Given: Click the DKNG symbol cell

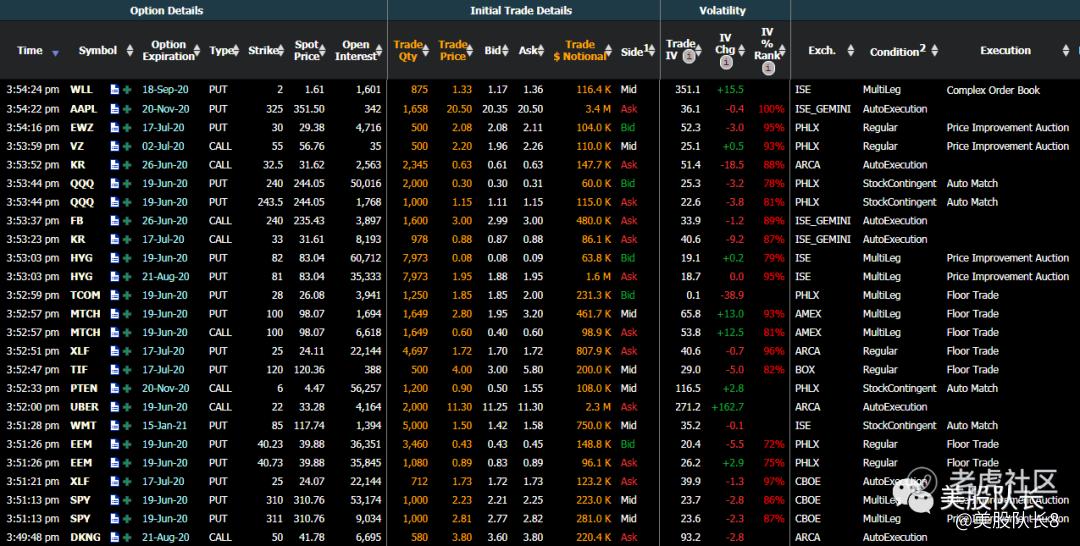Looking at the screenshot, I should pyautogui.click(x=85, y=537).
